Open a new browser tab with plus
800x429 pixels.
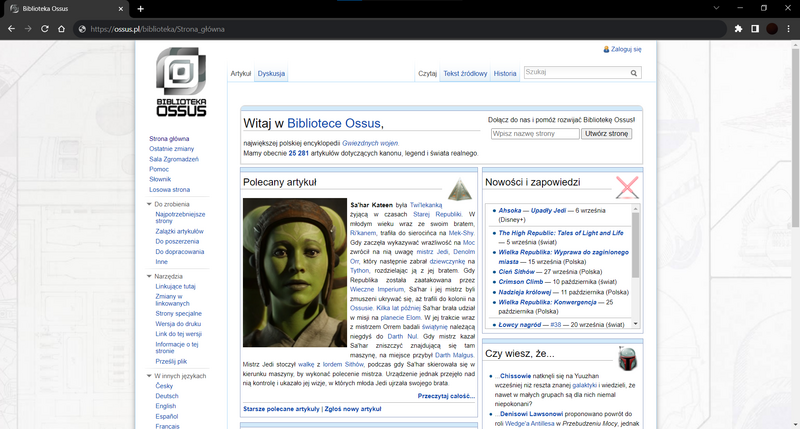[140, 9]
